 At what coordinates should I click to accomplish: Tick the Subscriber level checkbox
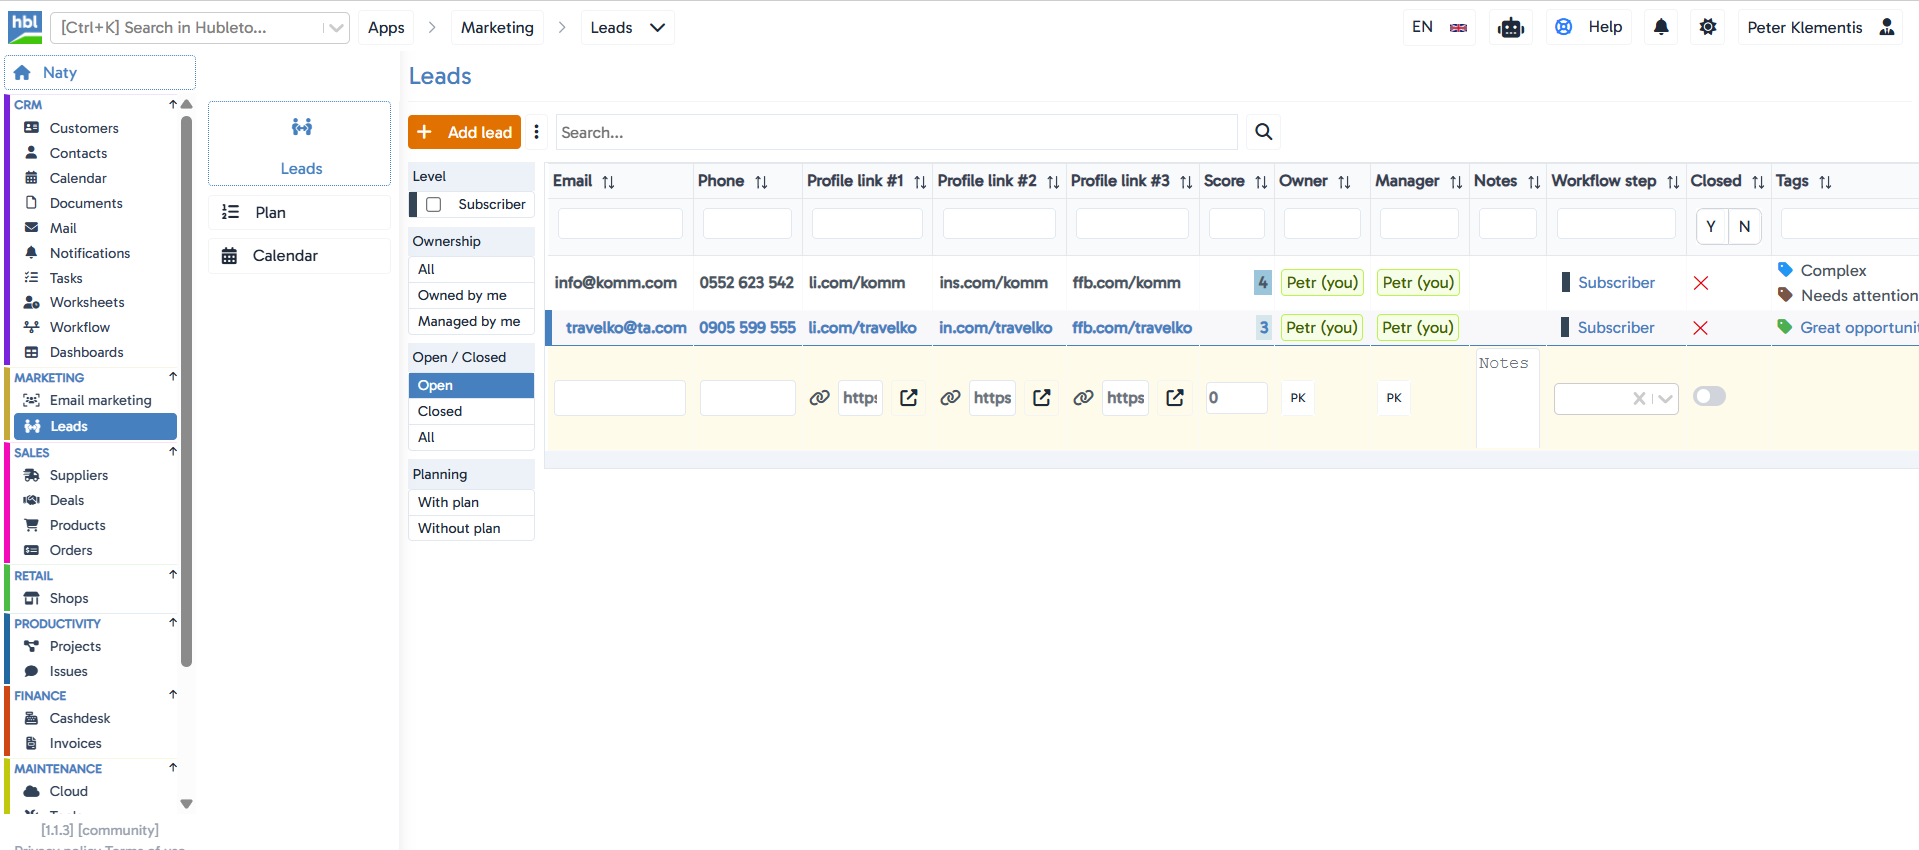(434, 205)
